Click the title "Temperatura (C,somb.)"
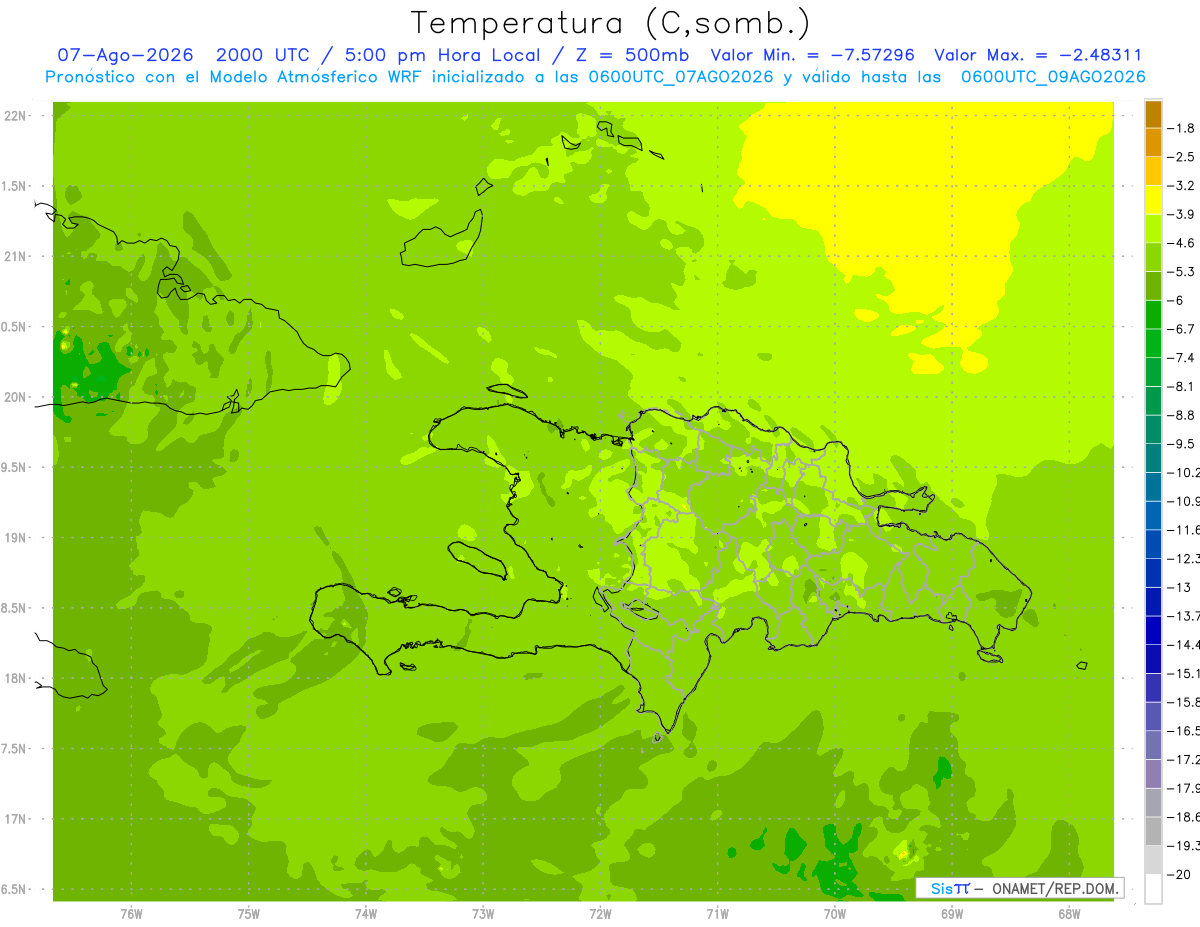The image size is (1200, 927). [611, 23]
